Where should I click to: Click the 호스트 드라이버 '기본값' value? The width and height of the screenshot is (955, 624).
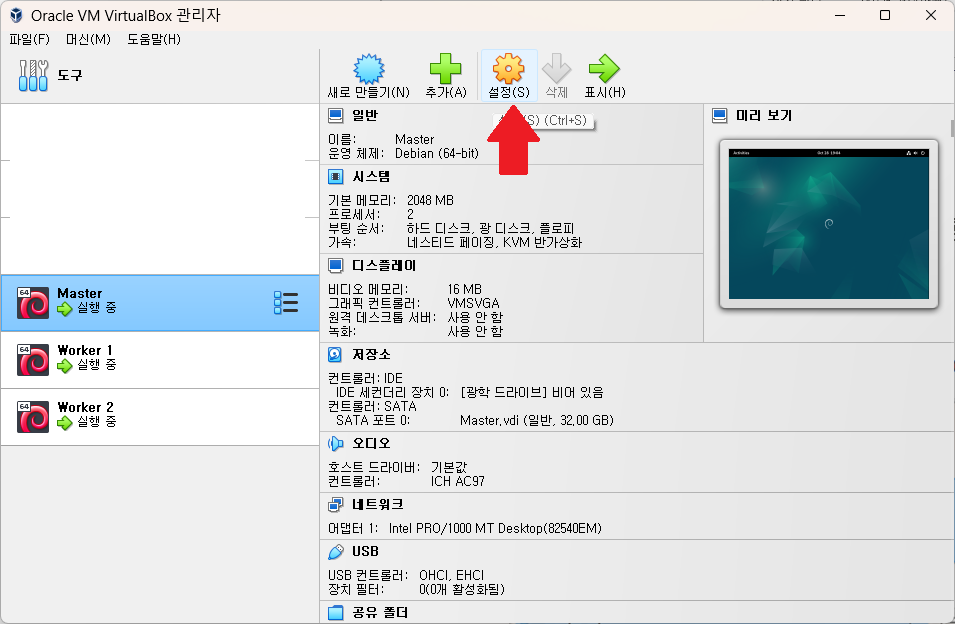click(449, 468)
